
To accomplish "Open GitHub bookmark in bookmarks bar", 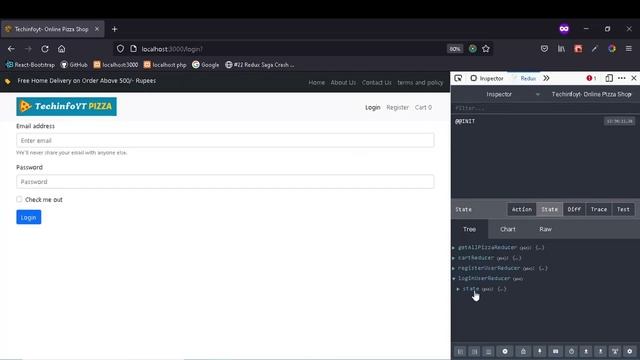I will tap(74, 65).
